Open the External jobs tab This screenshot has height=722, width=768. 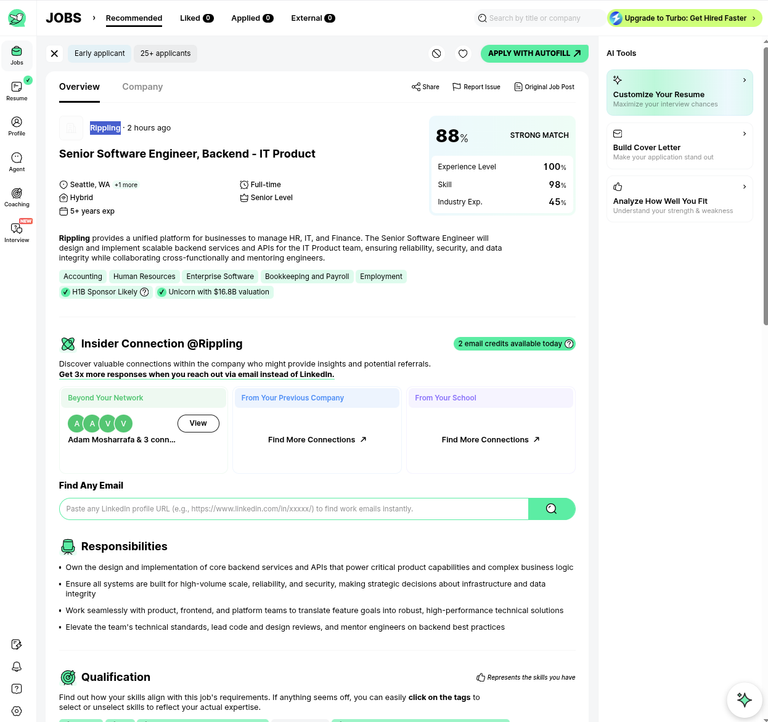click(312, 18)
